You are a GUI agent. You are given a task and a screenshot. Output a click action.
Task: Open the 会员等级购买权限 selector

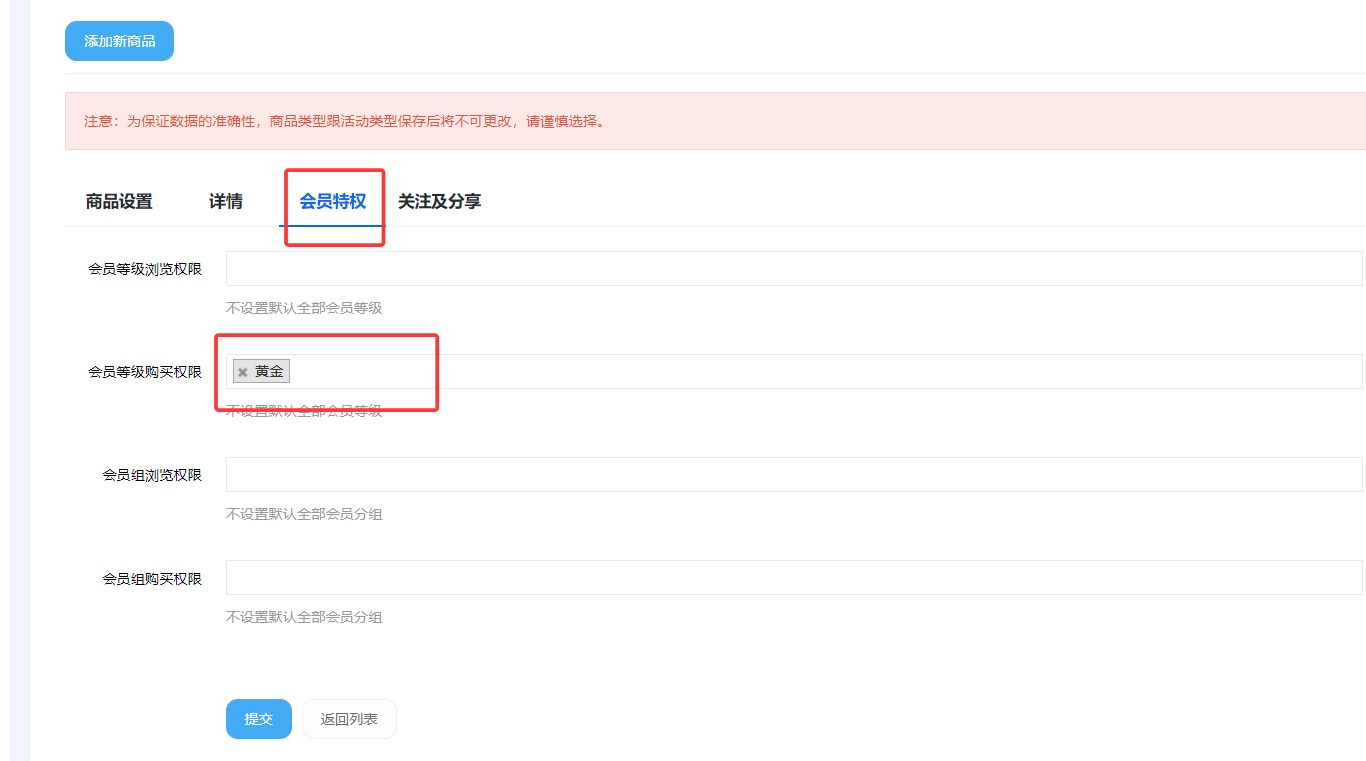pyautogui.click(x=795, y=370)
